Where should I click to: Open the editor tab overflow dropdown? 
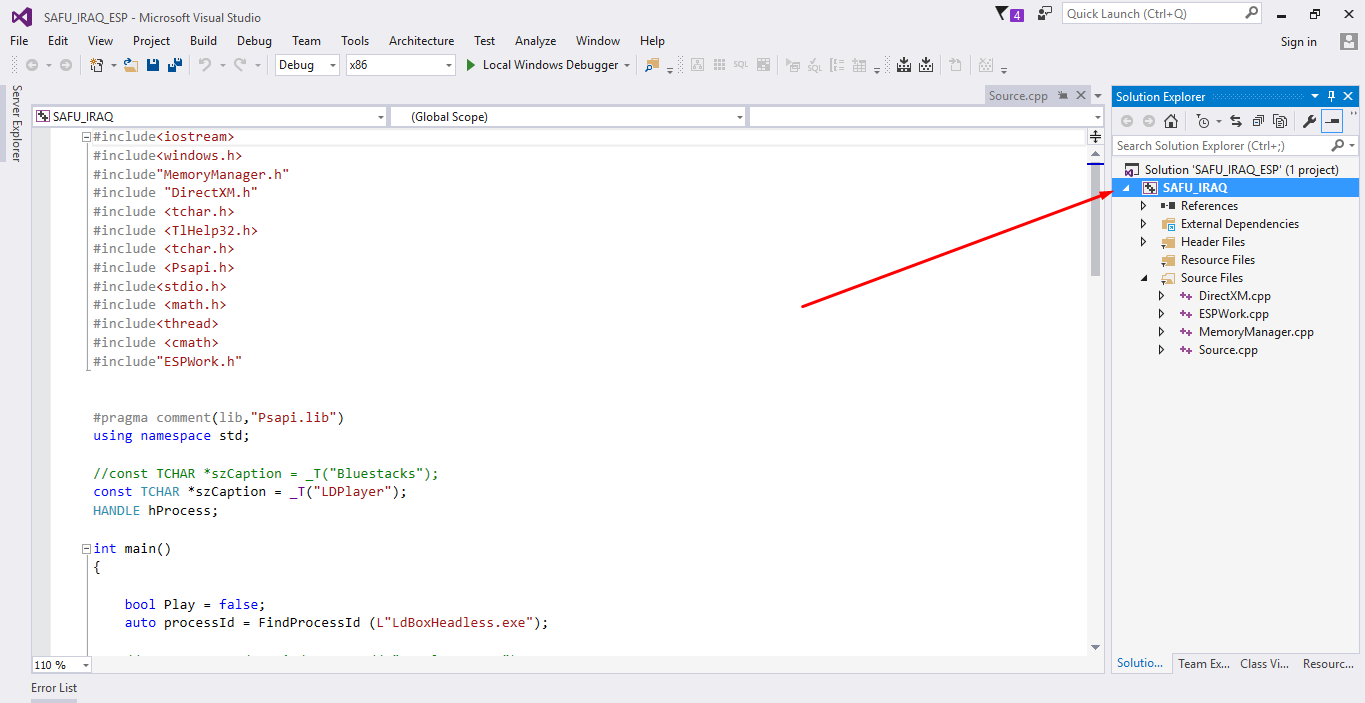1096,97
